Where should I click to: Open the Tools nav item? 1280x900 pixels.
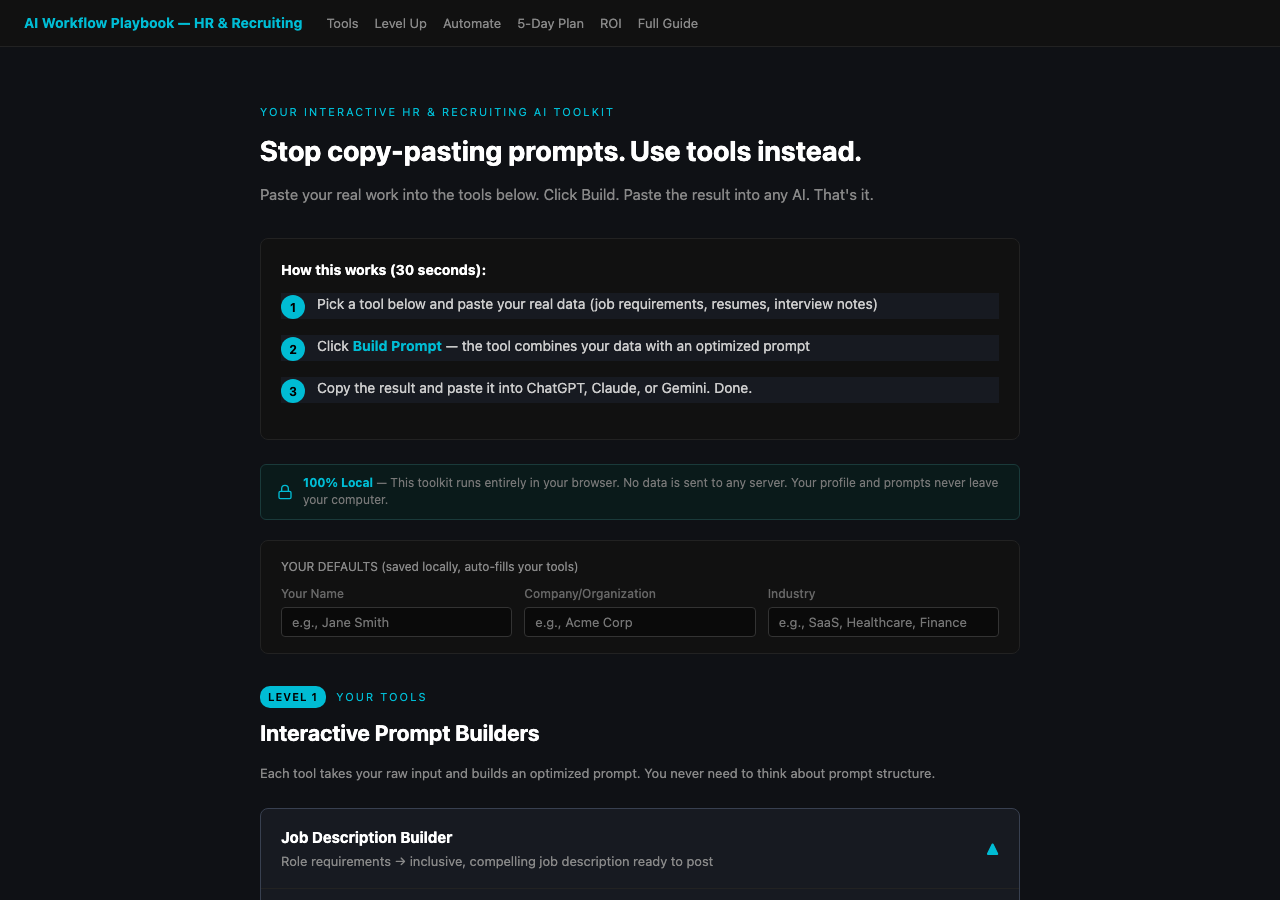click(x=342, y=23)
